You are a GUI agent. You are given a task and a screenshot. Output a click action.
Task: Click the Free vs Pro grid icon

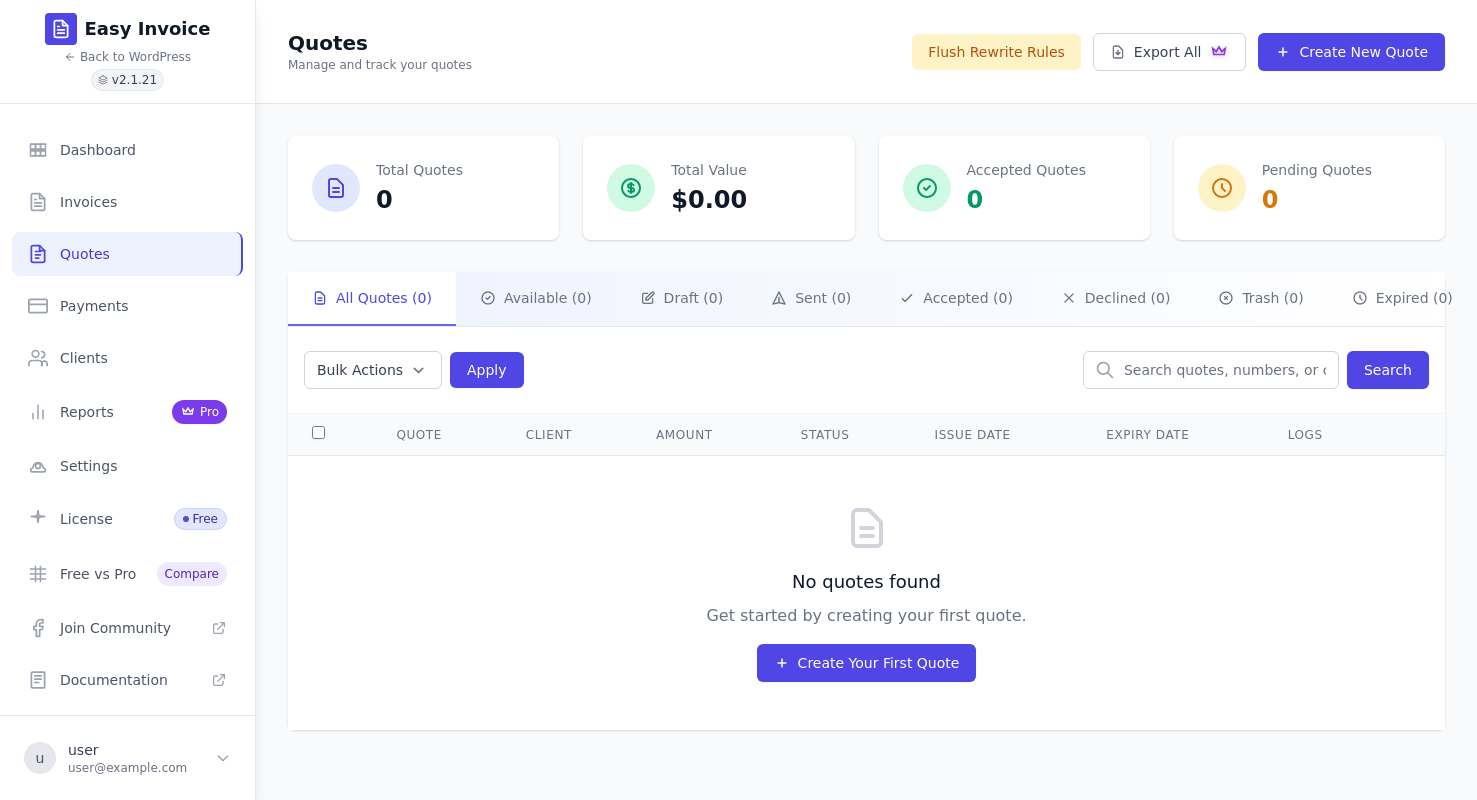(38, 574)
